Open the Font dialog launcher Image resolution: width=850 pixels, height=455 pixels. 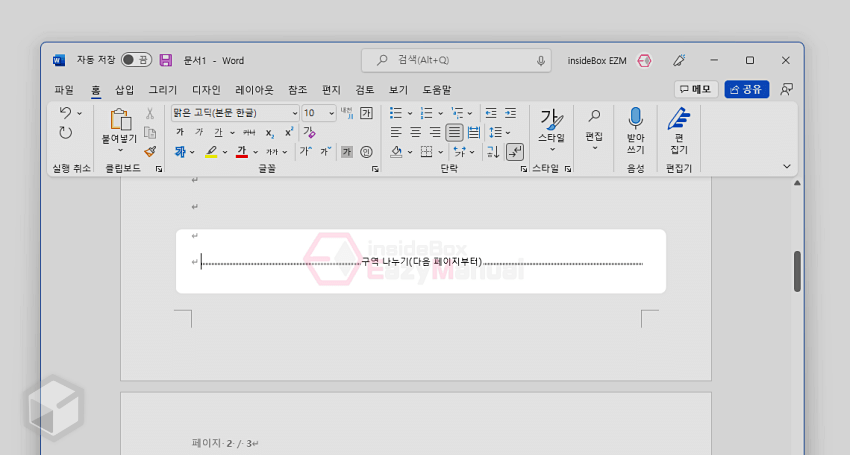click(x=375, y=169)
